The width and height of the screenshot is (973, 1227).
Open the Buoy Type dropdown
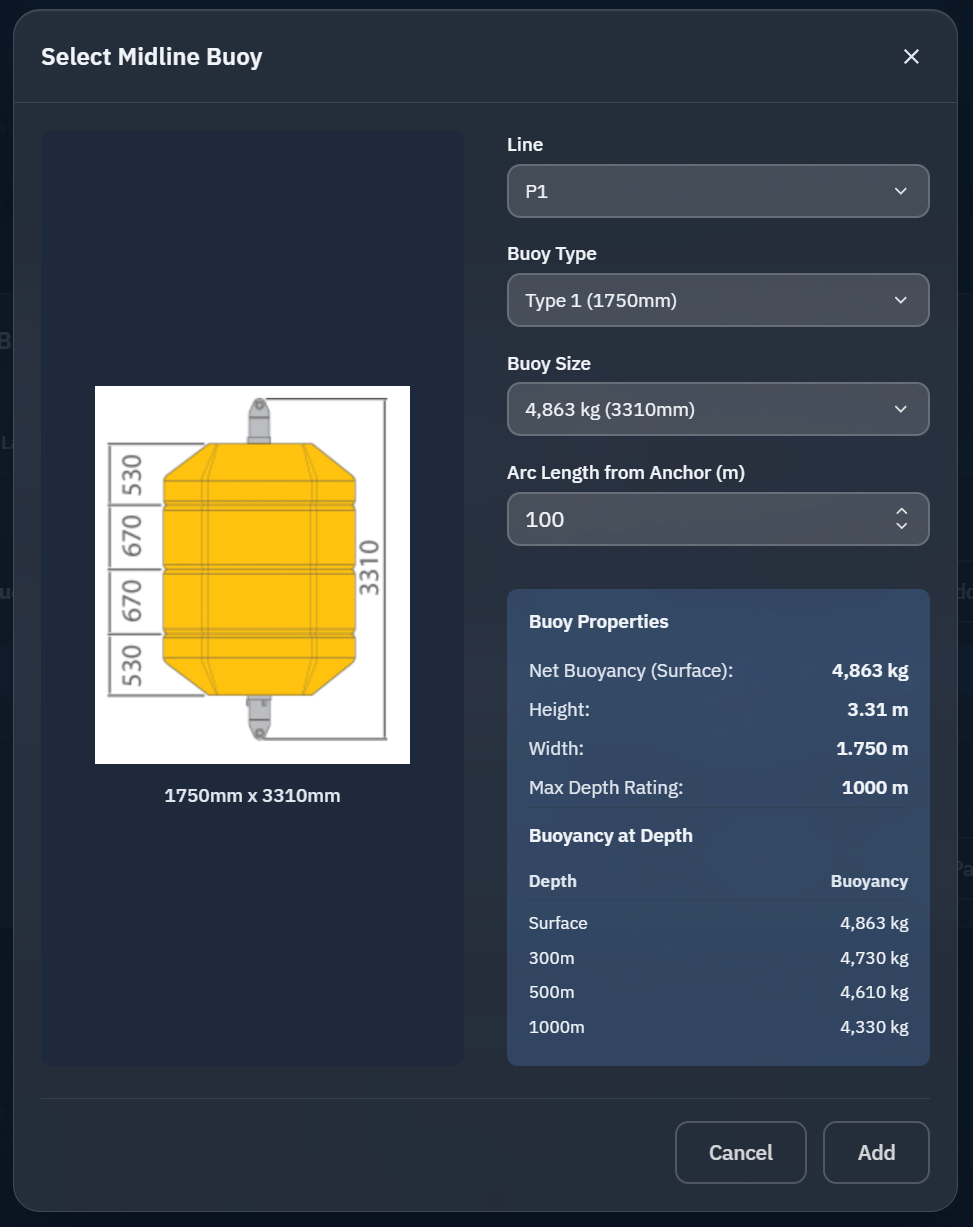(x=718, y=300)
